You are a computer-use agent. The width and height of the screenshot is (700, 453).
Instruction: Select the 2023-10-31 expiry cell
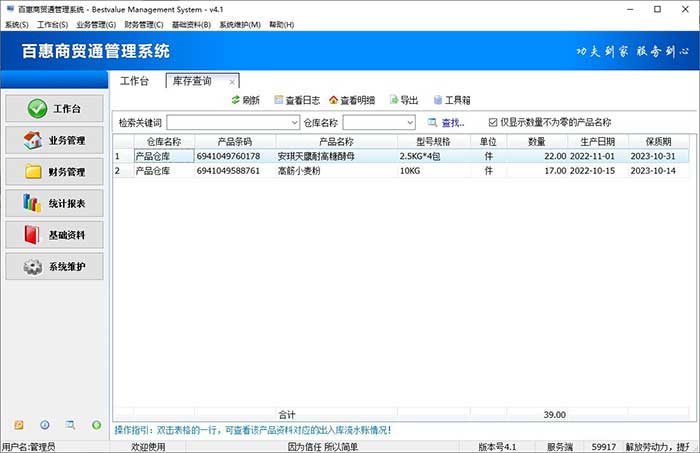click(659, 156)
